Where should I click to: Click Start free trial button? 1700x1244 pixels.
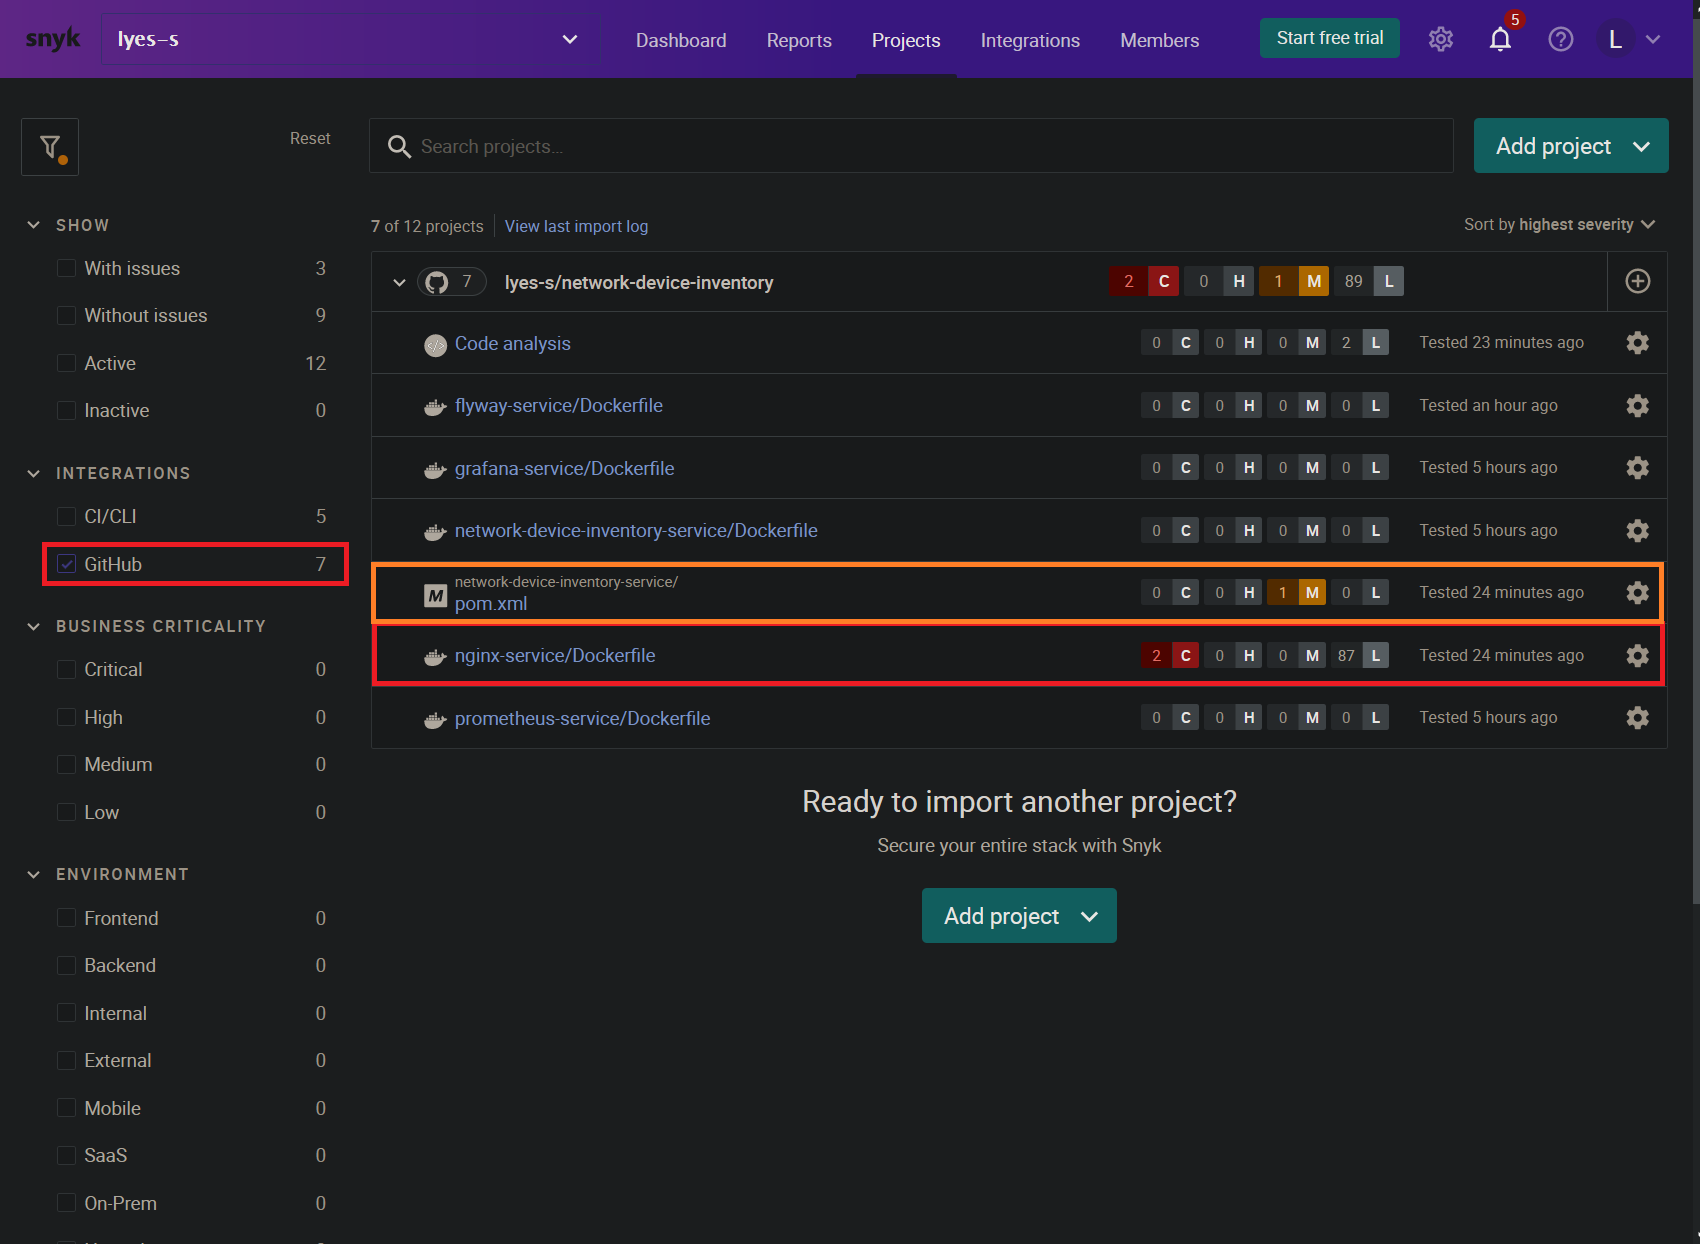(1329, 38)
